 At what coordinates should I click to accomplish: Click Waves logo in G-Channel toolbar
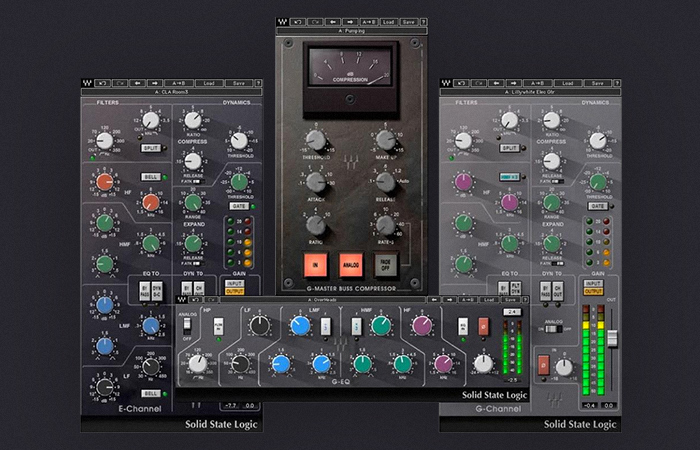click(x=446, y=83)
